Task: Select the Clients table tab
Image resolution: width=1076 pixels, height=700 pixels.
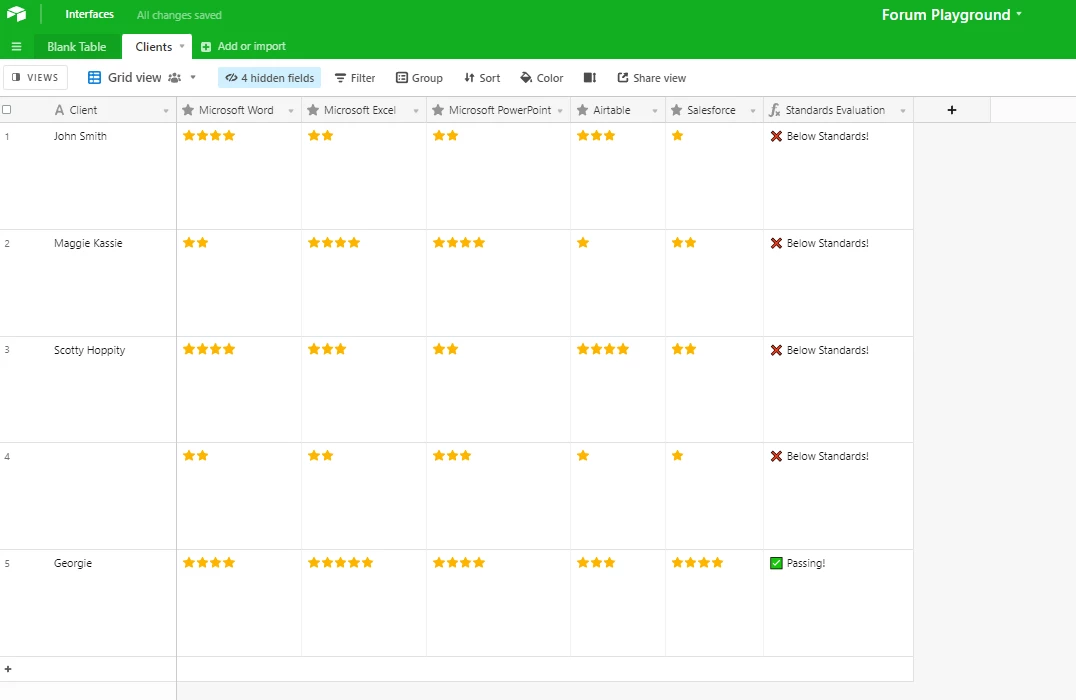Action: point(153,47)
